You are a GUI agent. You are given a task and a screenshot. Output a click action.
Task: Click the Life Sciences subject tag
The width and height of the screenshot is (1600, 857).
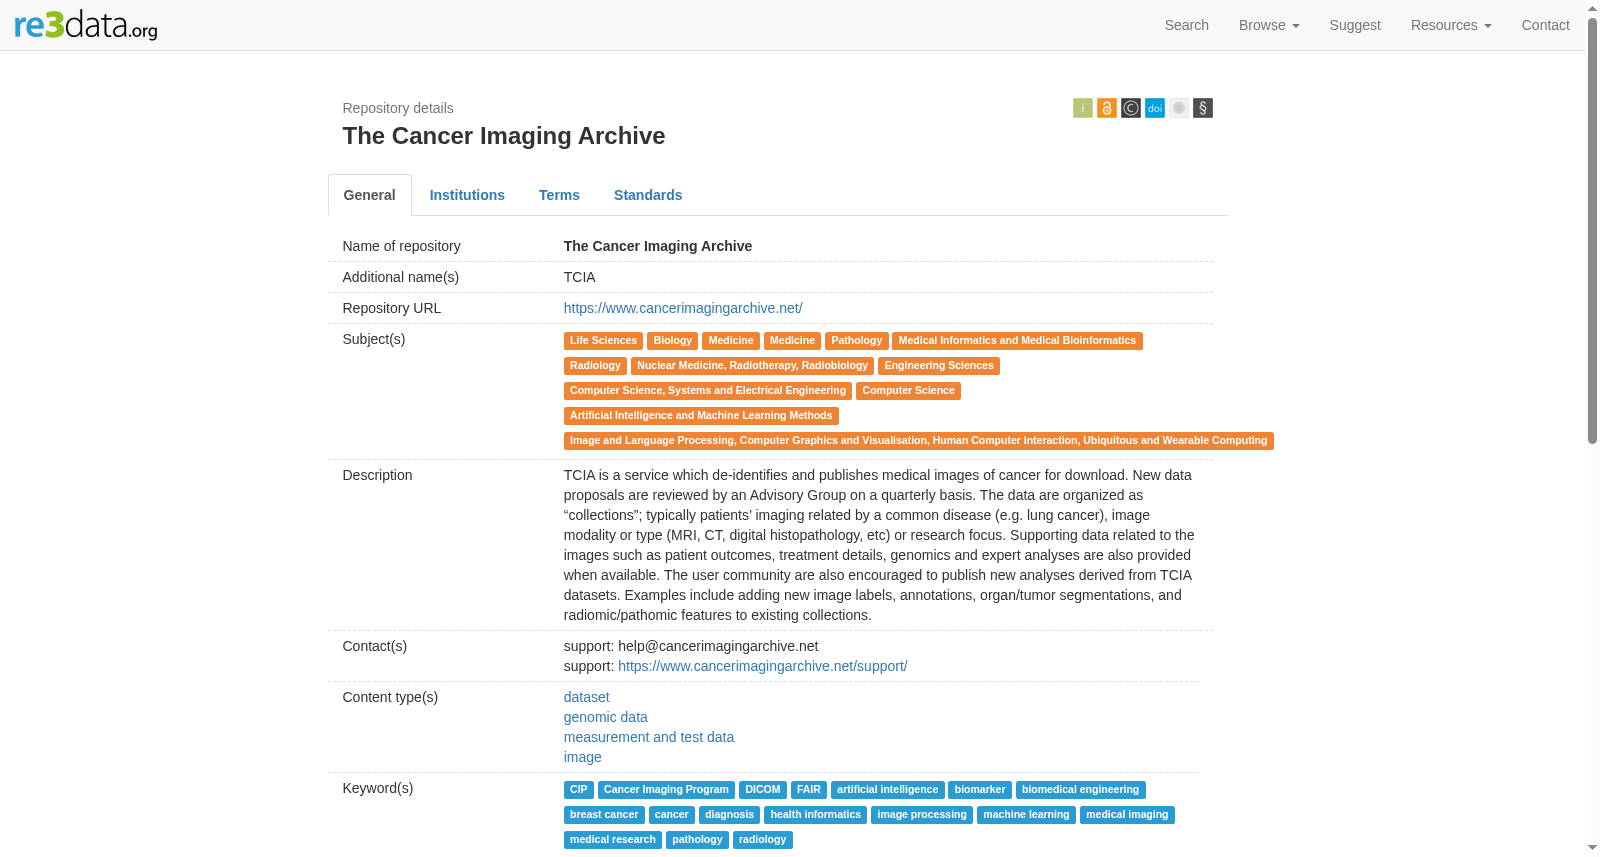point(603,341)
